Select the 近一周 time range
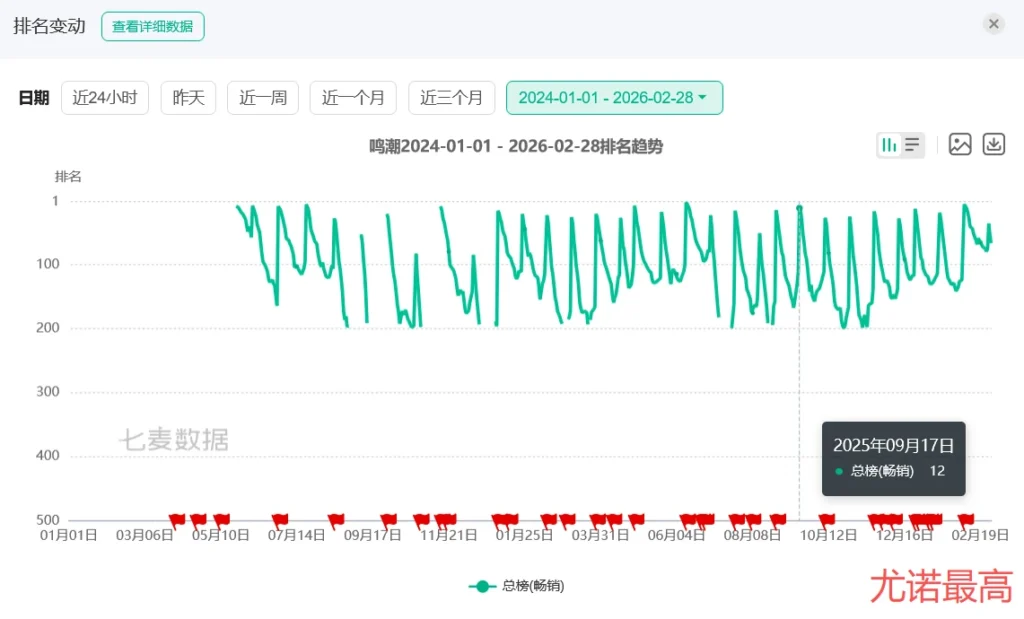Viewport: 1024px width, 619px height. click(263, 98)
